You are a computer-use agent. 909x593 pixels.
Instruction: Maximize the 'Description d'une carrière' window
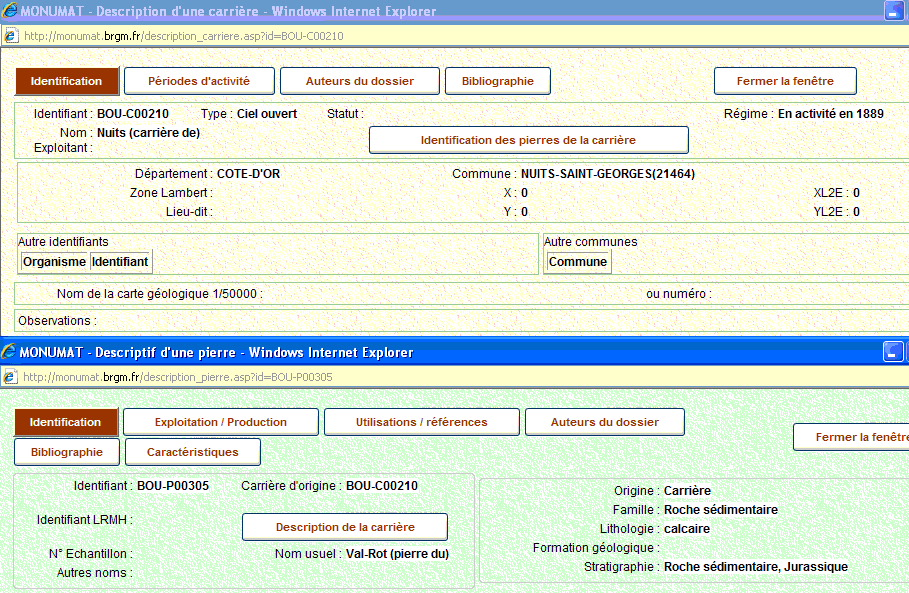(894, 11)
